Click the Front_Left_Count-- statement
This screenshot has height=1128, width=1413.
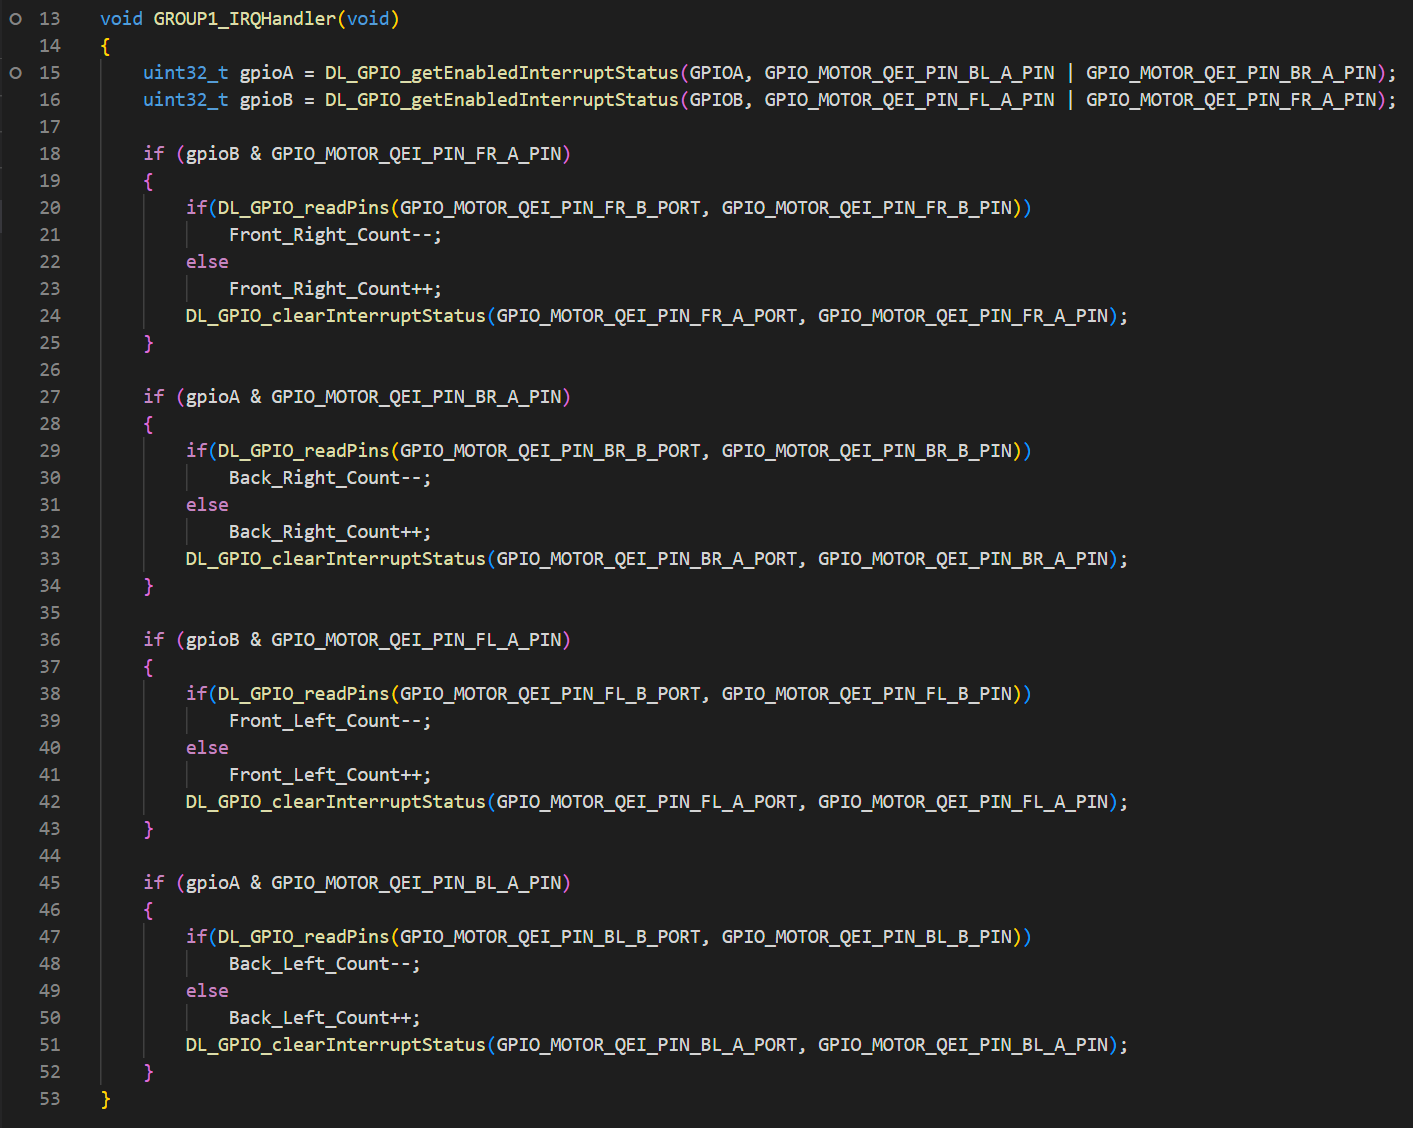pyautogui.click(x=330, y=721)
